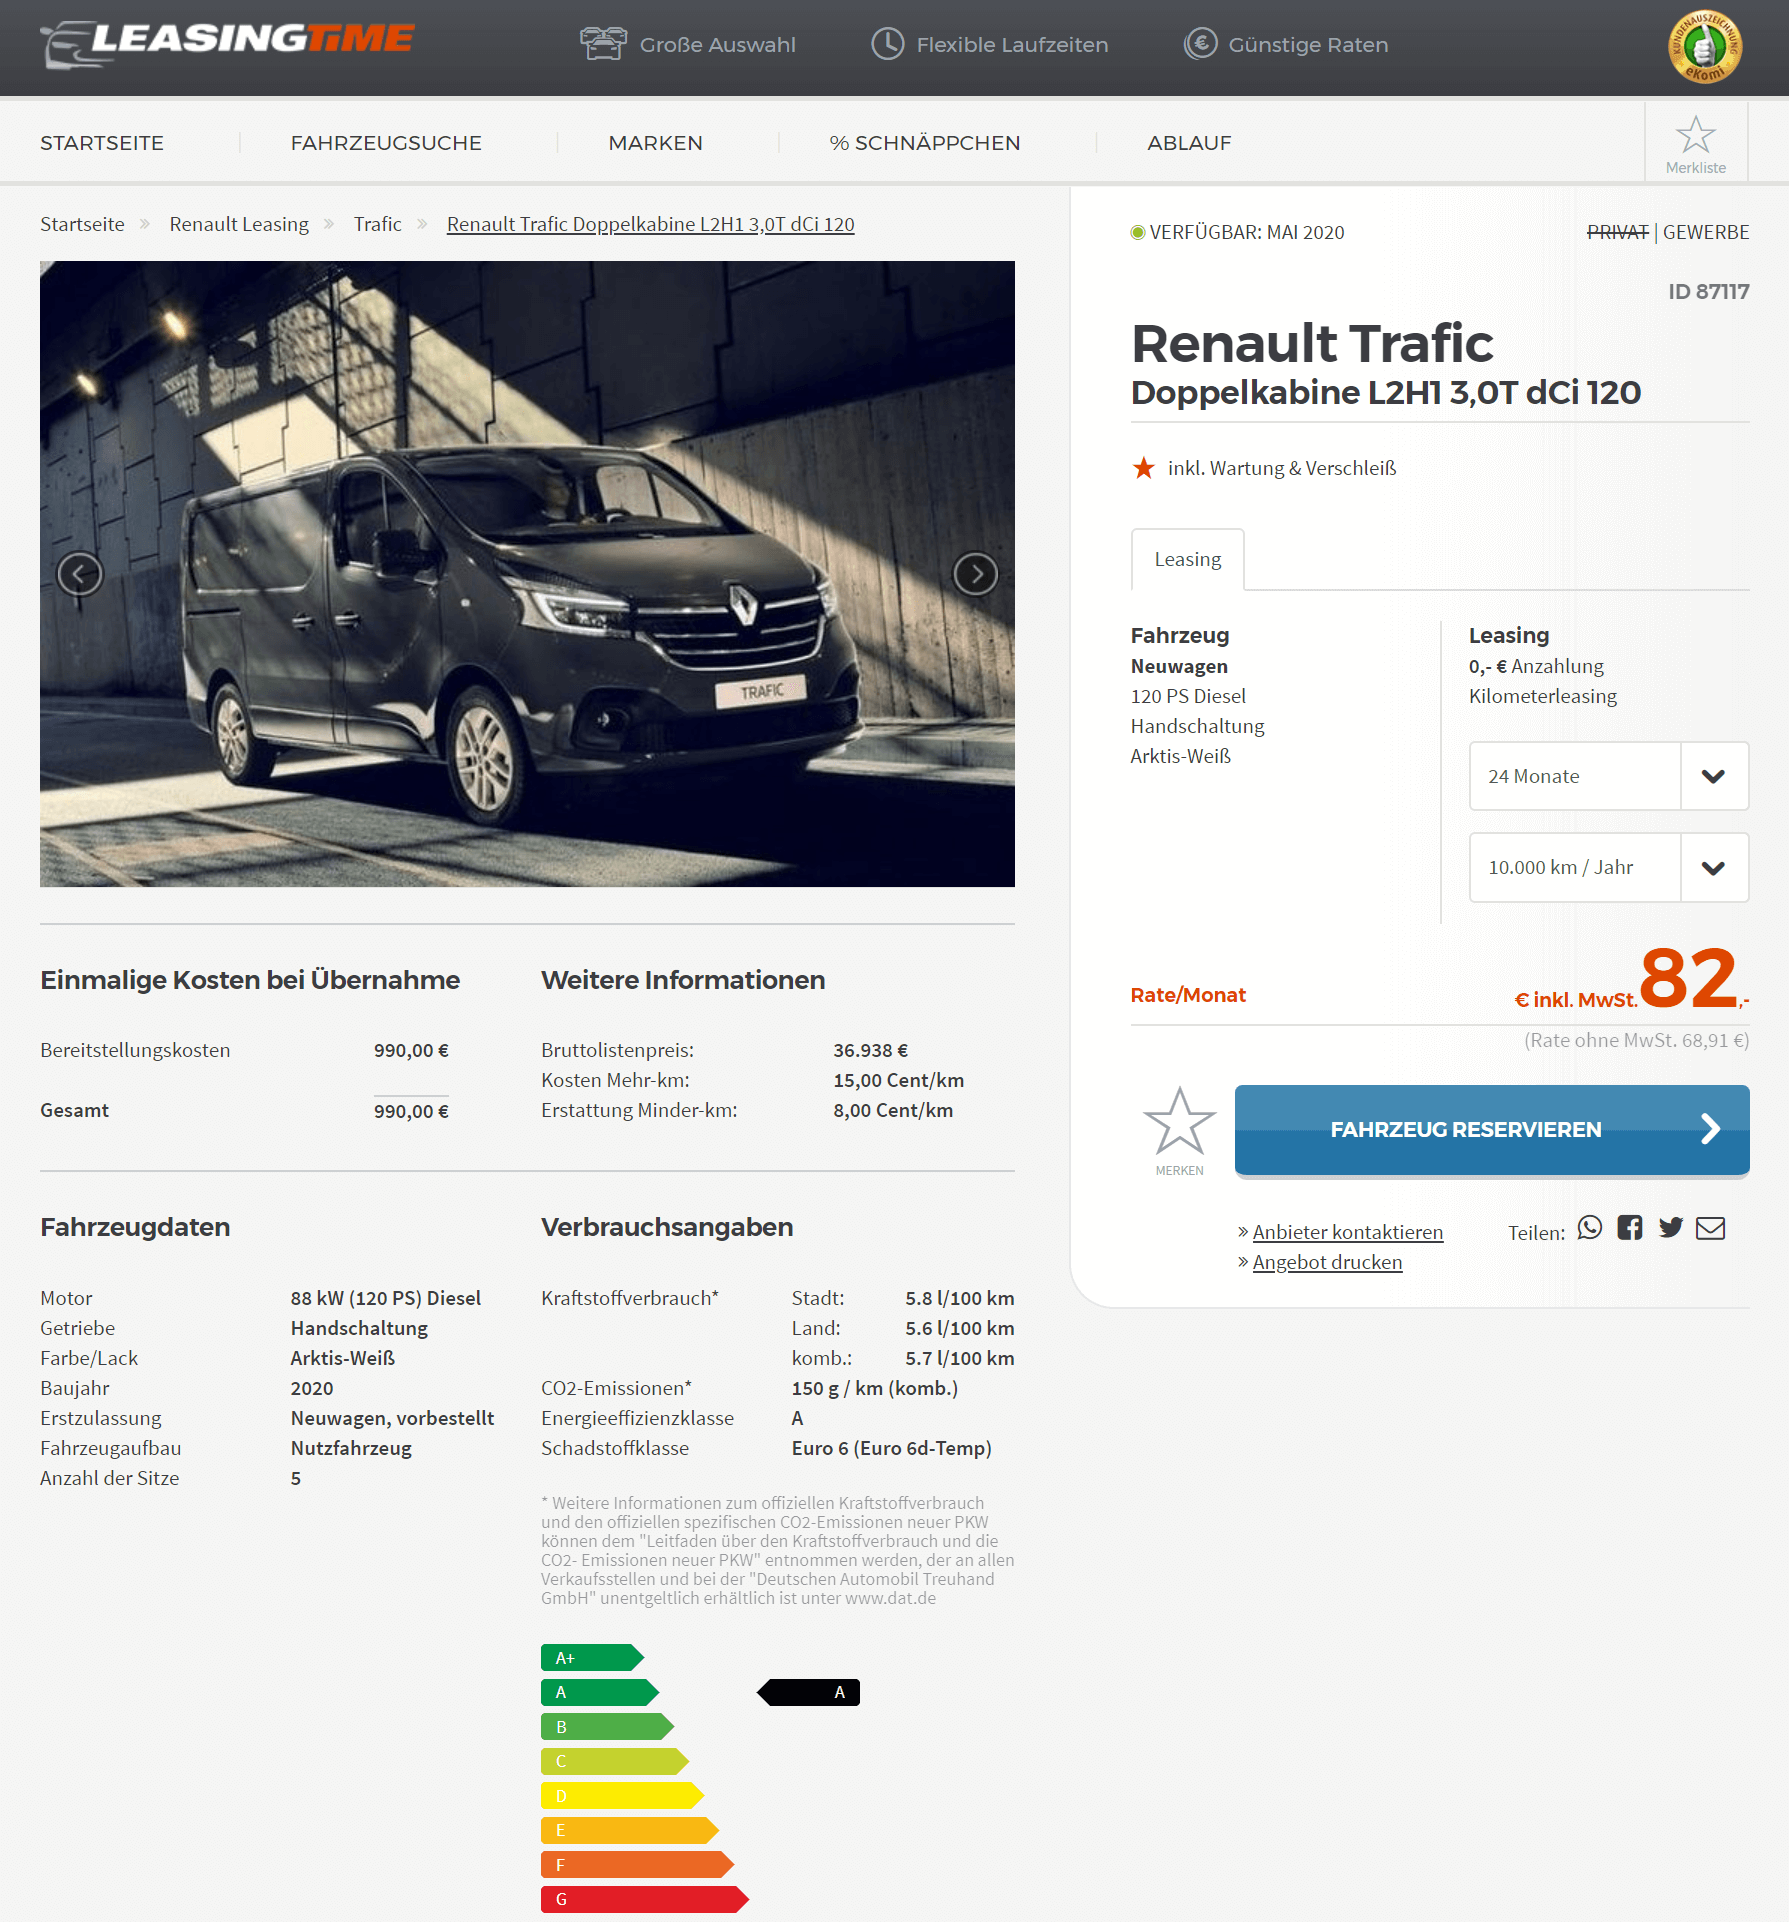1789x1922 pixels.
Task: Share the offer on Facebook
Action: 1630,1228
